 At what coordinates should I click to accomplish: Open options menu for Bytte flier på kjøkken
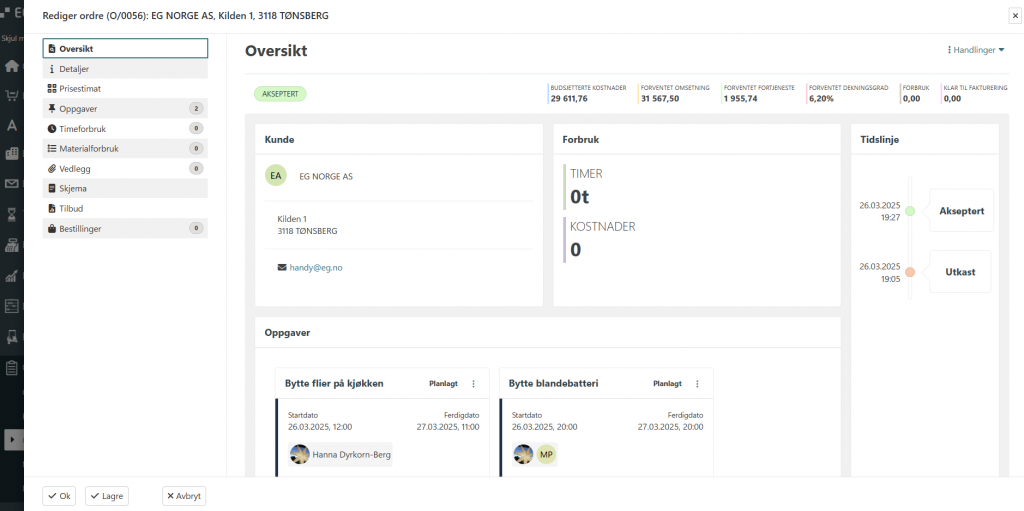click(473, 384)
